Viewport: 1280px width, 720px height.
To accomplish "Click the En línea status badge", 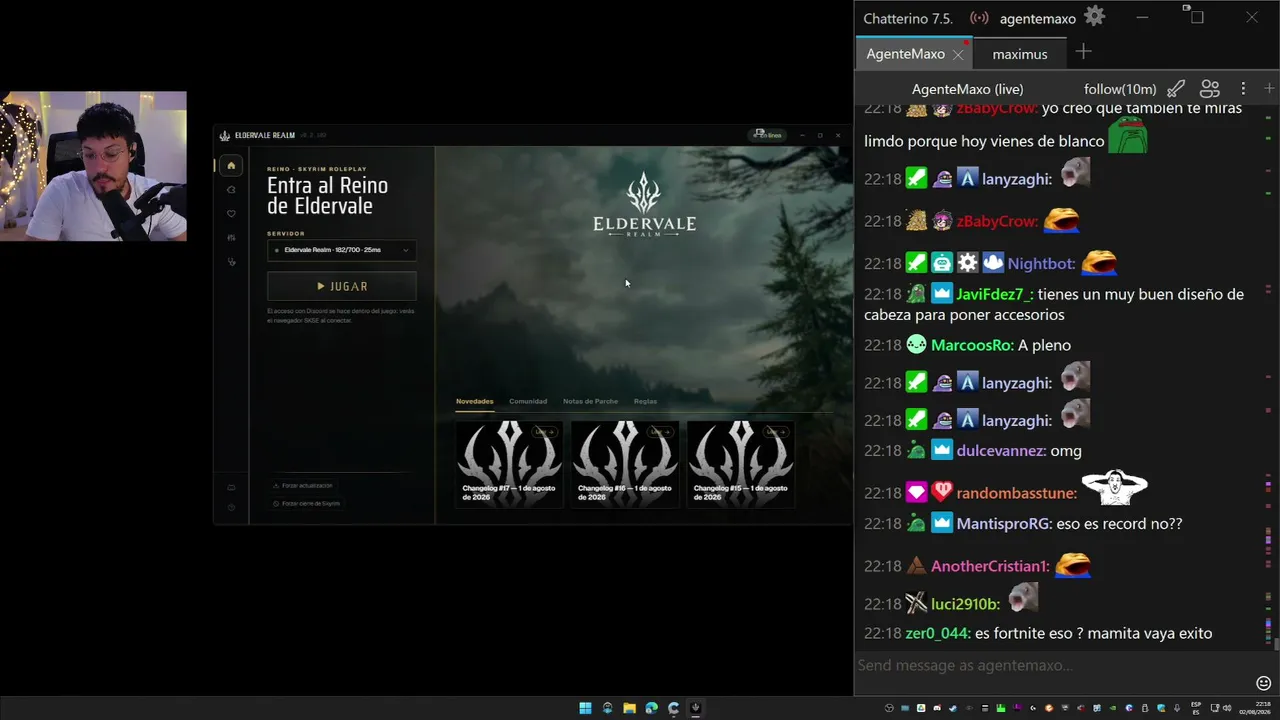I will tap(768, 135).
